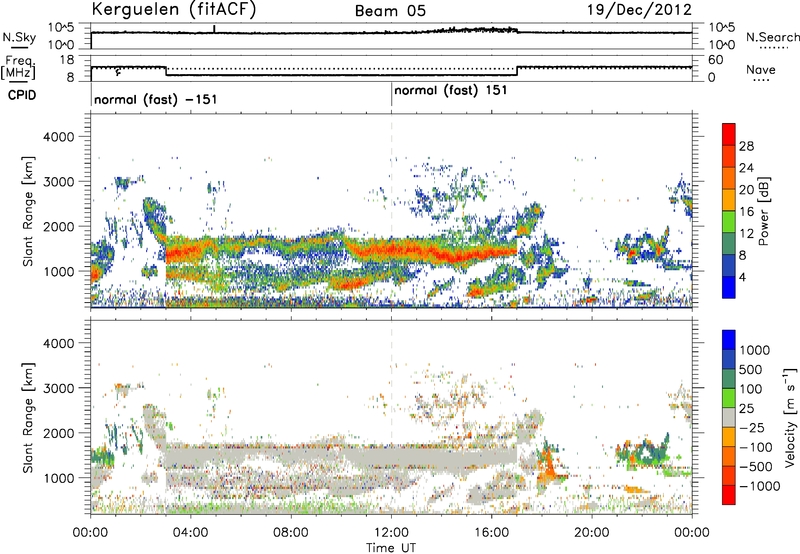Click the "16:00" time tick label
This screenshot has width=800, height=554.
(x=491, y=533)
